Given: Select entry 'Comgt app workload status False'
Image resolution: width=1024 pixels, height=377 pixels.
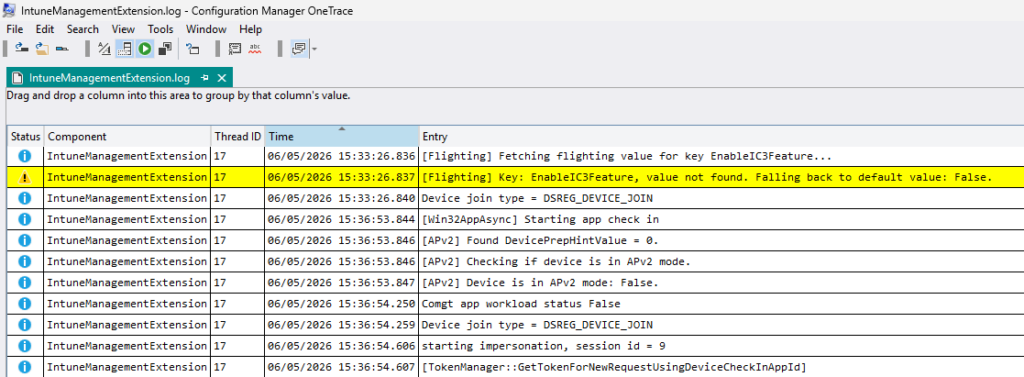Looking at the screenshot, I should [521, 304].
